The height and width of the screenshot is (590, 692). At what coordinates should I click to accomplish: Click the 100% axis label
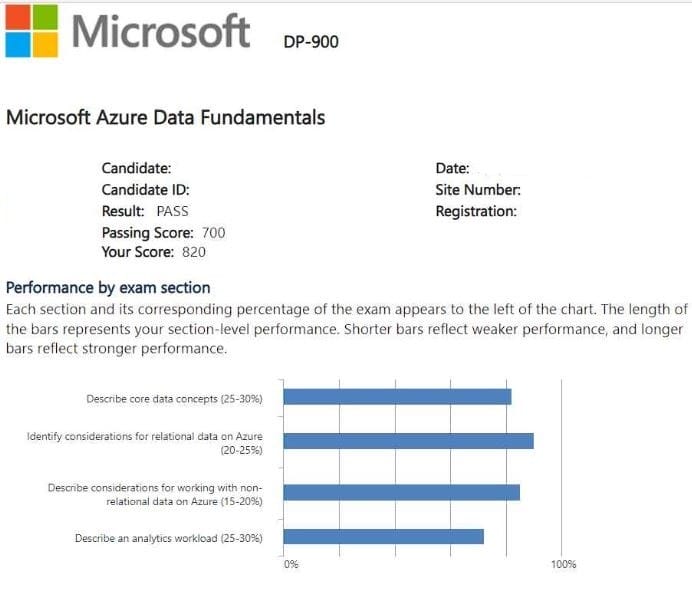563,565
